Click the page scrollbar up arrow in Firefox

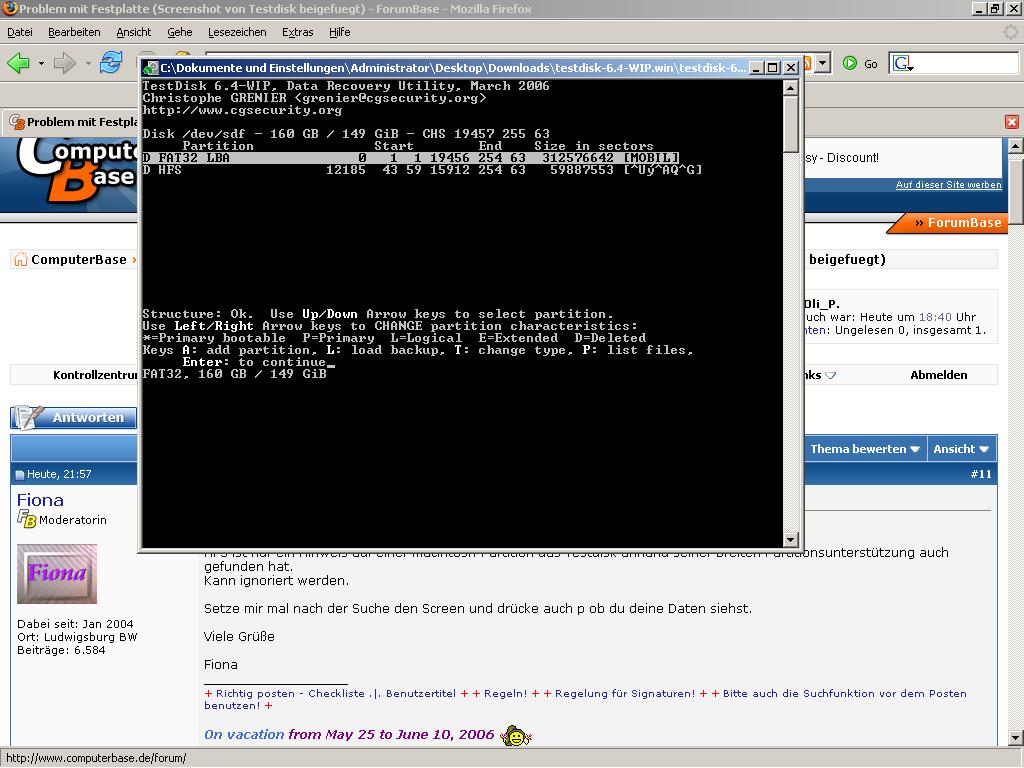tap(1016, 146)
